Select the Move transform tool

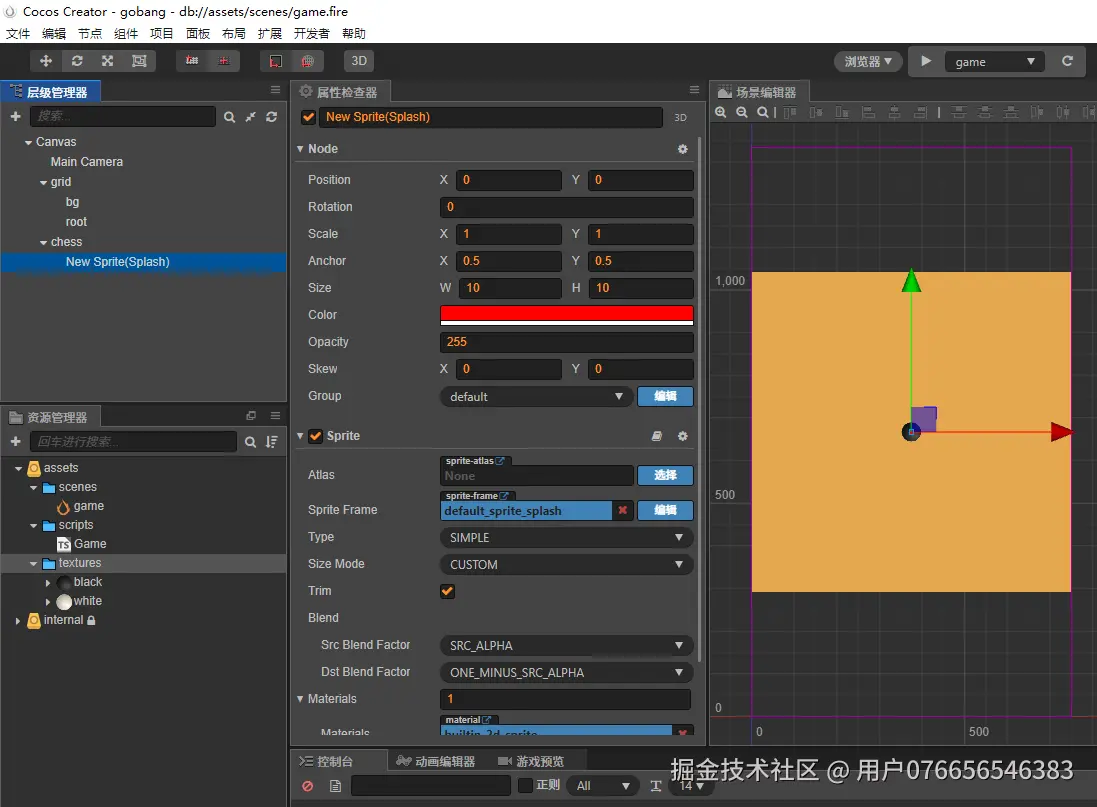[x=45, y=61]
